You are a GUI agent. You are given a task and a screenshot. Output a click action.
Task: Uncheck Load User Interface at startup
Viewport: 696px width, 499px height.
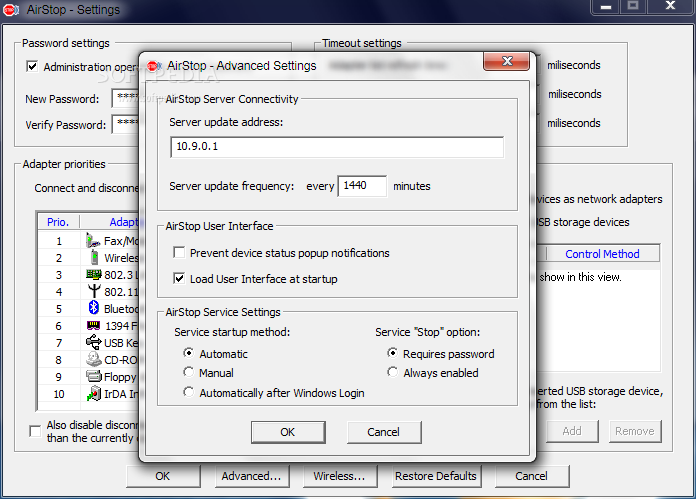179,279
